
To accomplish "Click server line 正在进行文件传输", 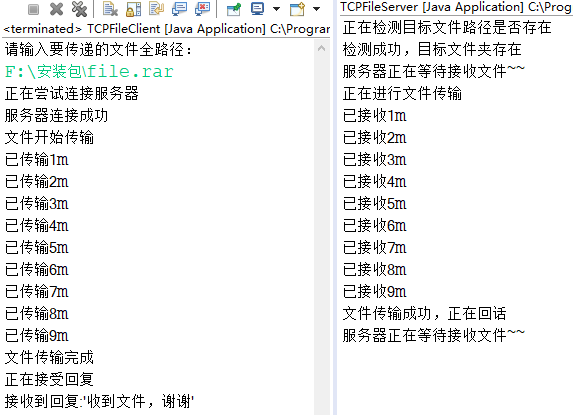I will 402,94.
